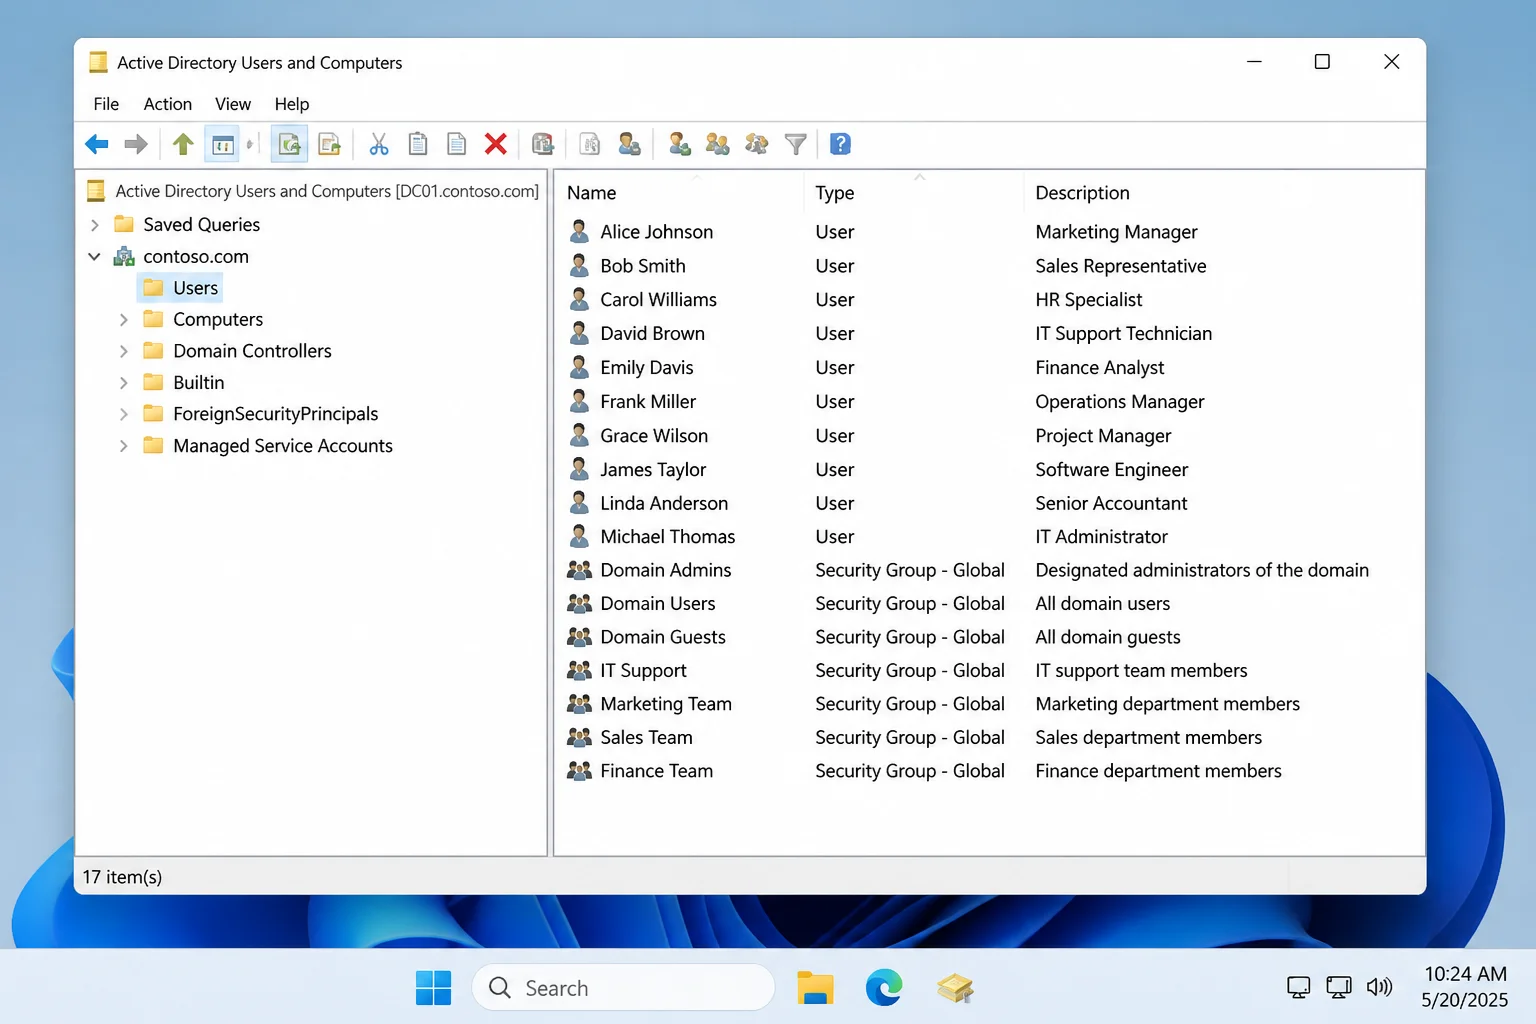The image size is (1536, 1024).
Task: Select the Grace Wilson entry
Action: (x=990, y=436)
